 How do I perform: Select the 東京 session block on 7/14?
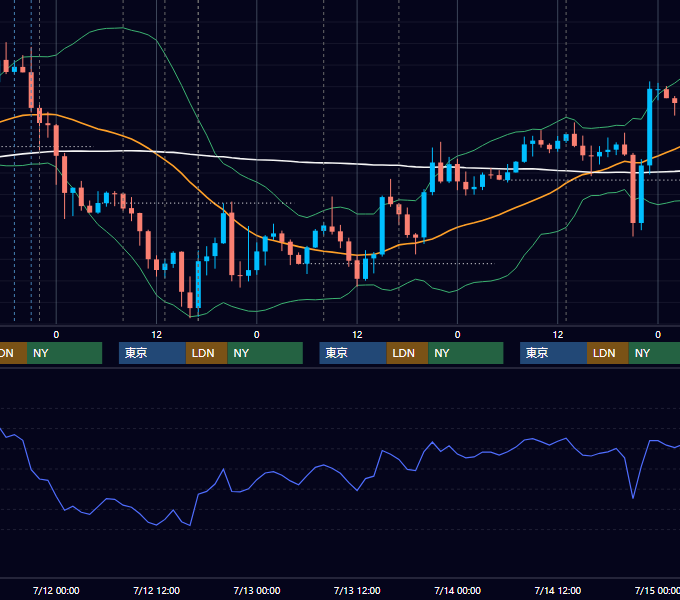(x=553, y=353)
